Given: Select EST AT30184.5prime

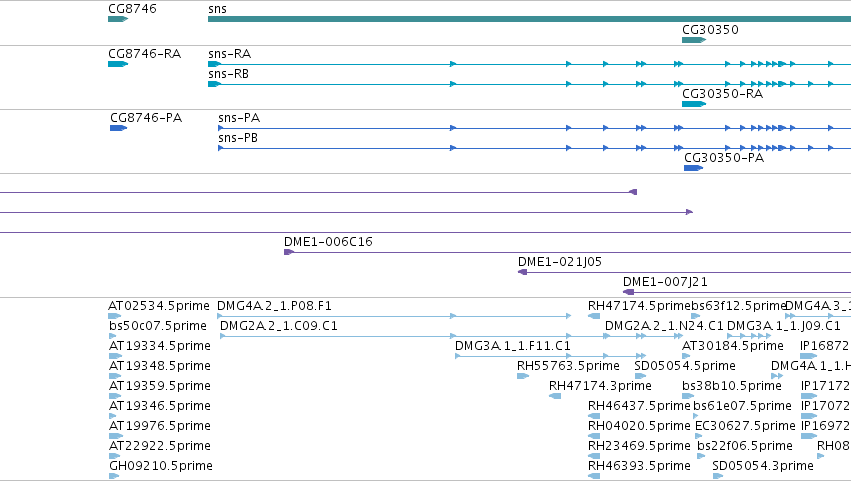Looking at the screenshot, I should [x=733, y=346].
